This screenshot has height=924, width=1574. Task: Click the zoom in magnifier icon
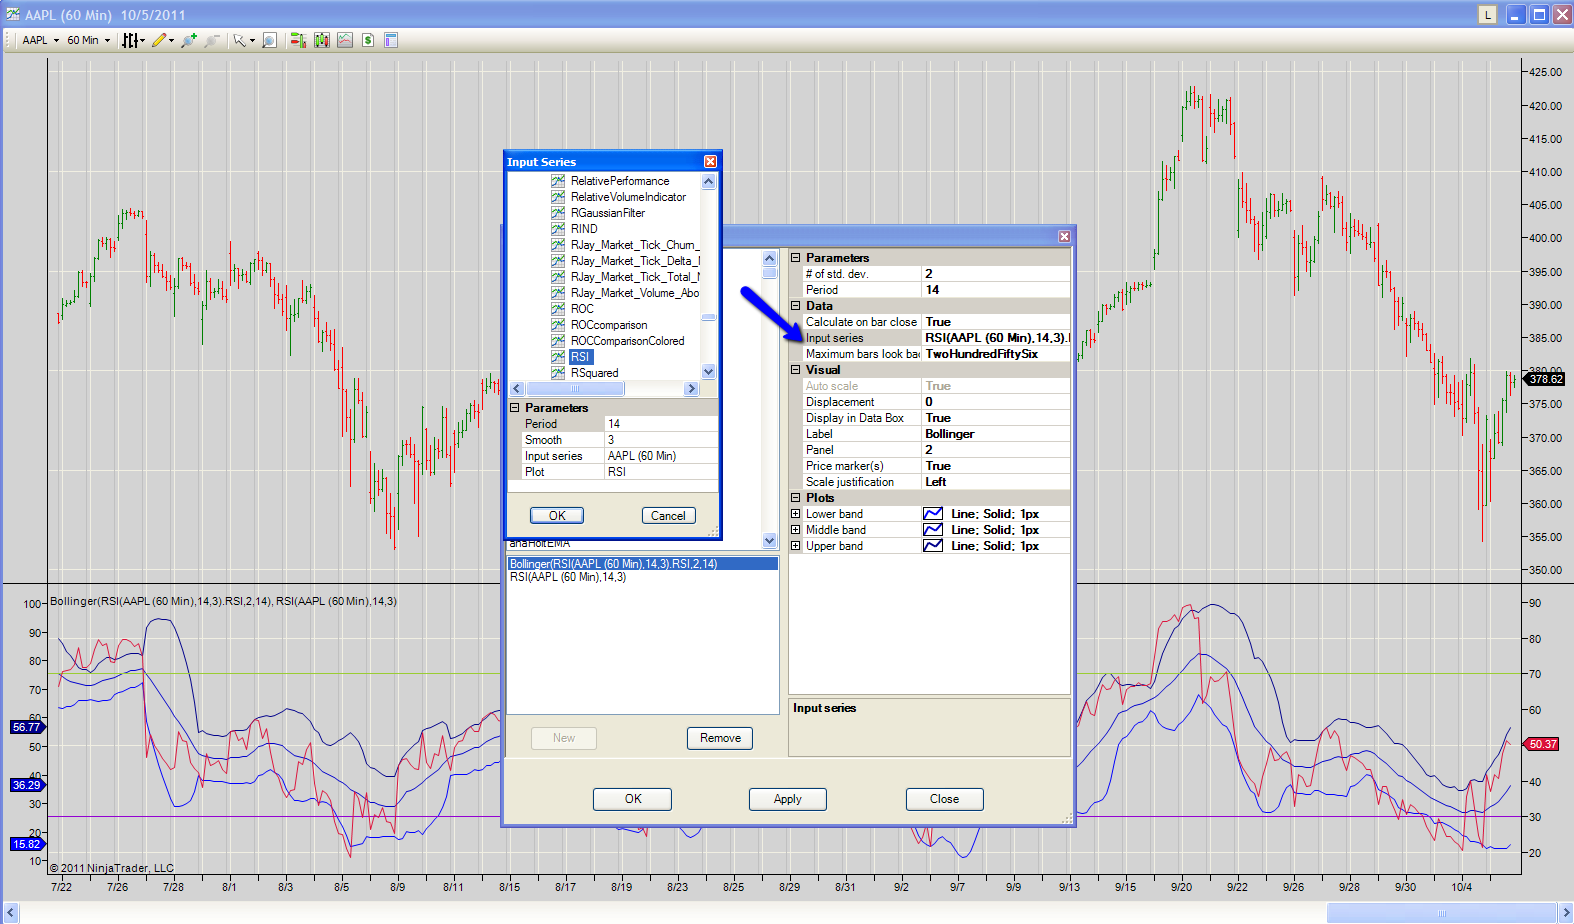click(x=188, y=40)
